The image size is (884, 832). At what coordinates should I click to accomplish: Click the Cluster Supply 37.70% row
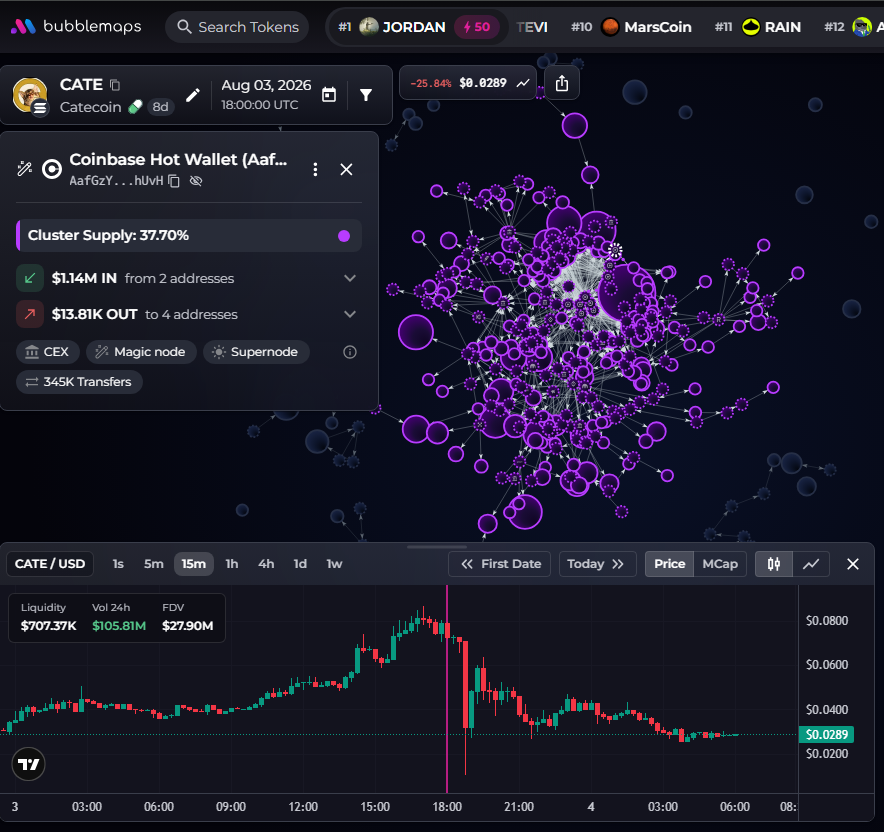pyautogui.click(x=189, y=236)
